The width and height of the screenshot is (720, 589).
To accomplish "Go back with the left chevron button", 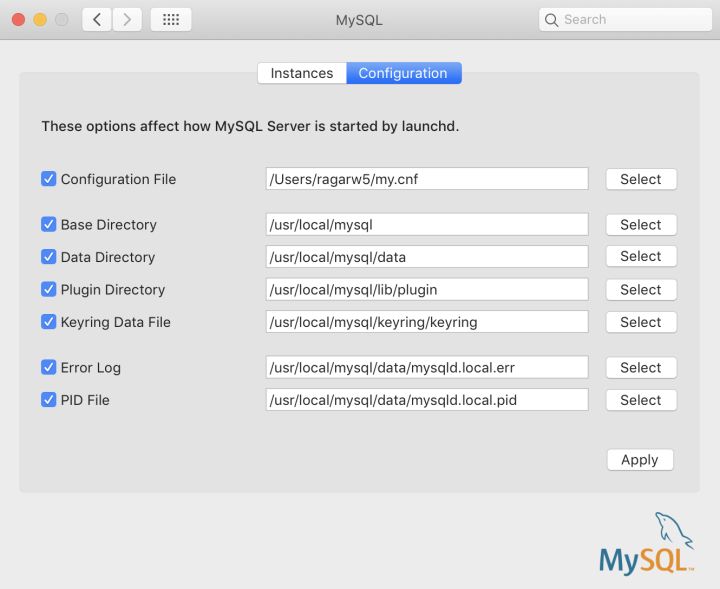I will (x=97, y=20).
